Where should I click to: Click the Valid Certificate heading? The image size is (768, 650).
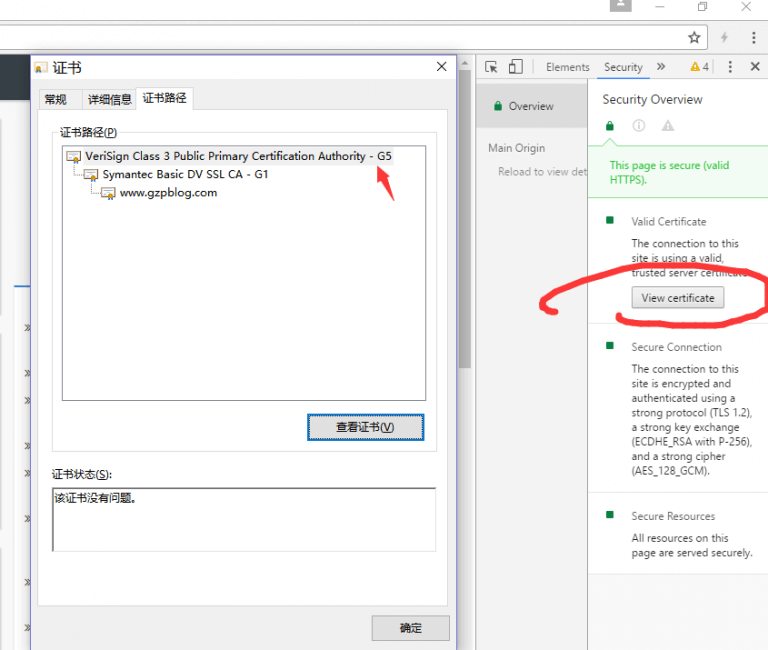[x=669, y=222]
